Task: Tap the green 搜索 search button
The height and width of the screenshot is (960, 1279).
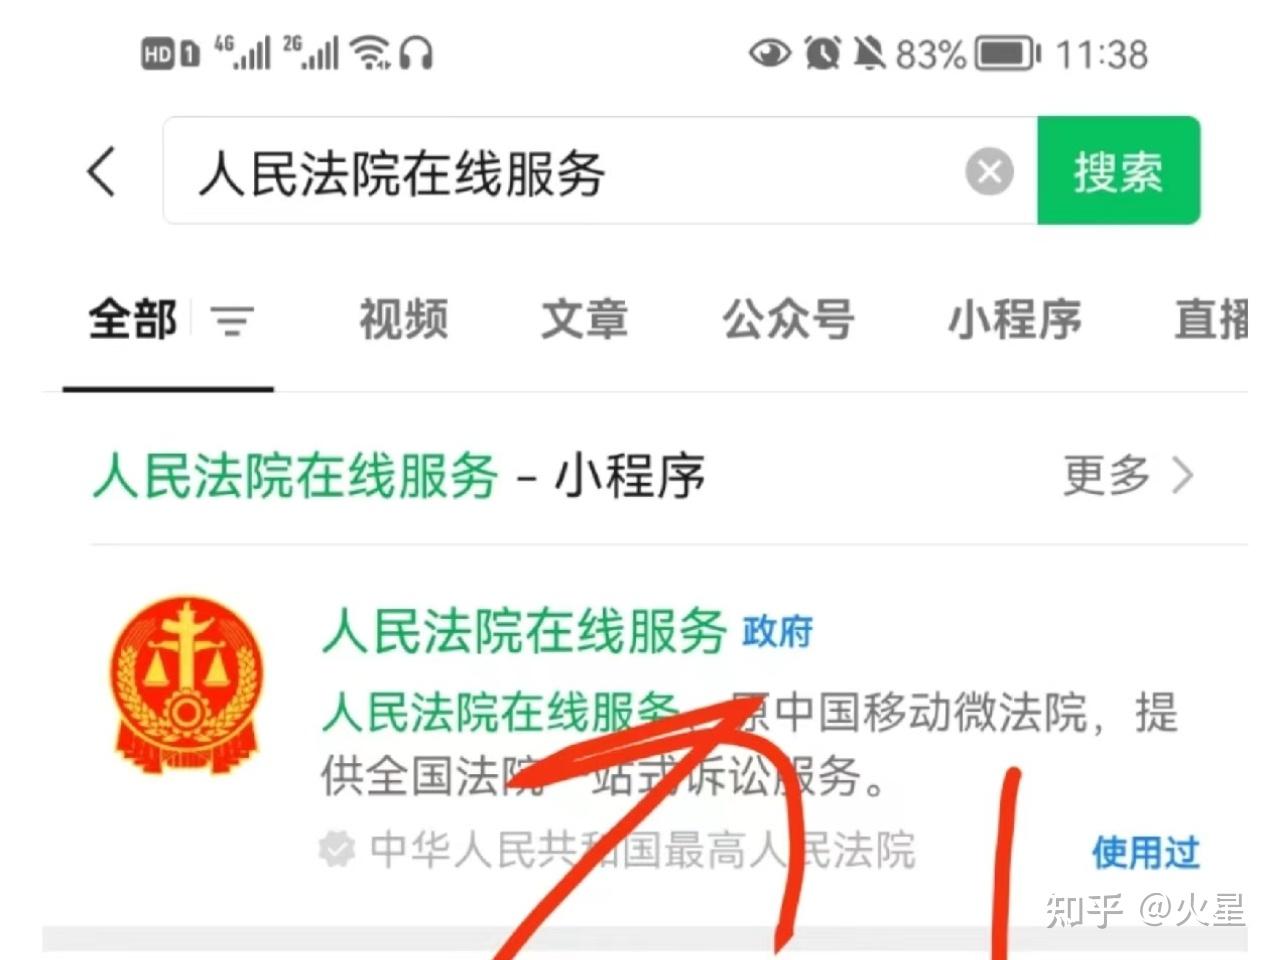Action: point(1118,170)
